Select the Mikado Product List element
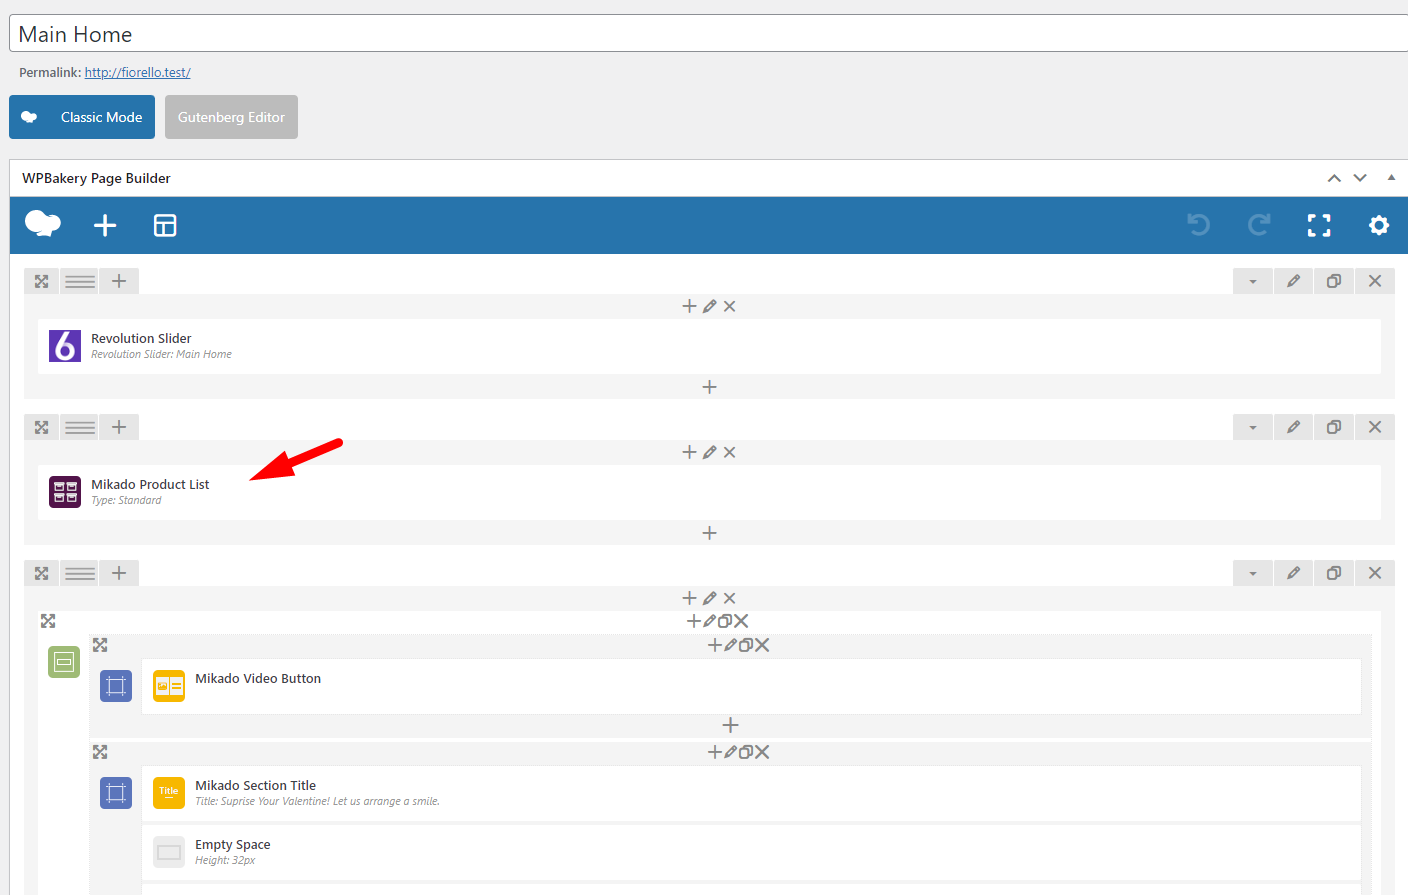The image size is (1408, 895). tap(709, 492)
